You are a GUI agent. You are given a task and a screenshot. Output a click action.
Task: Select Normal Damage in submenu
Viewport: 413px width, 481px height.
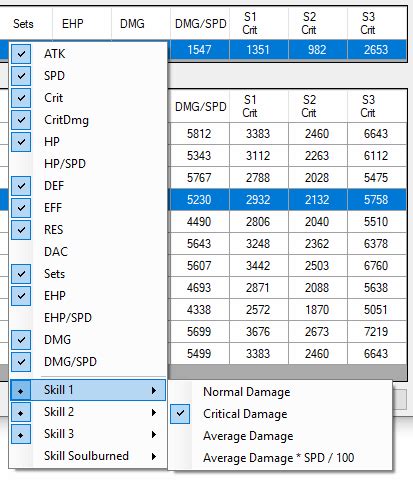pos(280,392)
